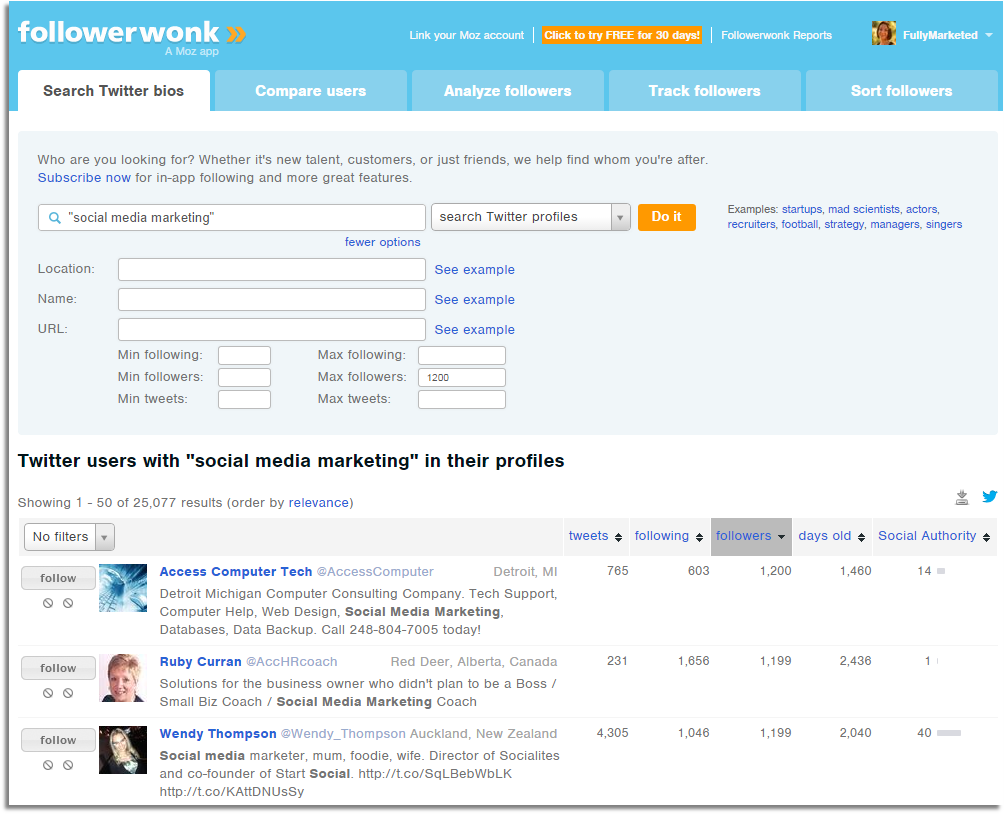This screenshot has width=1004, height=814.
Task: Open Access Computer Tech profile thumbnail
Action: [123, 588]
